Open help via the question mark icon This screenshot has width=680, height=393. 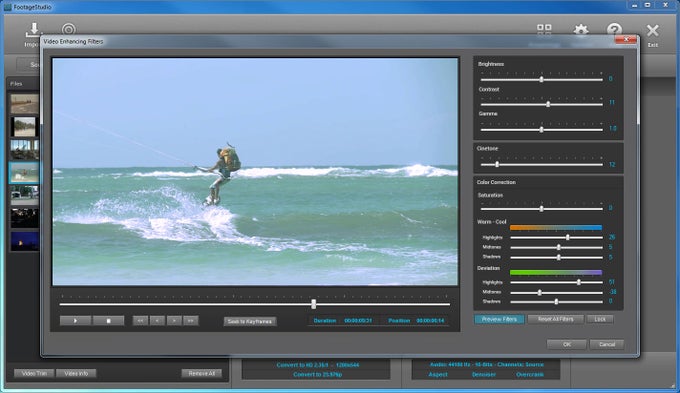[614, 29]
